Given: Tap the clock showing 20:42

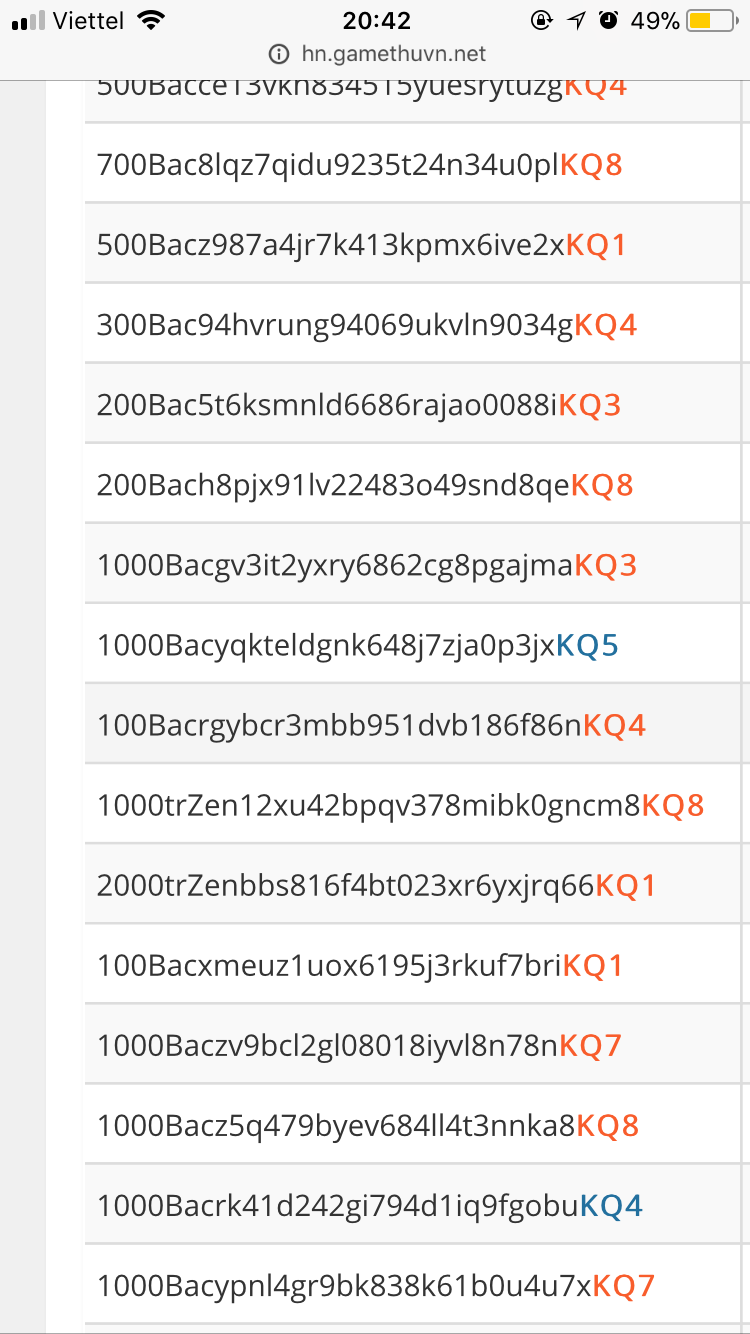Looking at the screenshot, I should 375,18.
